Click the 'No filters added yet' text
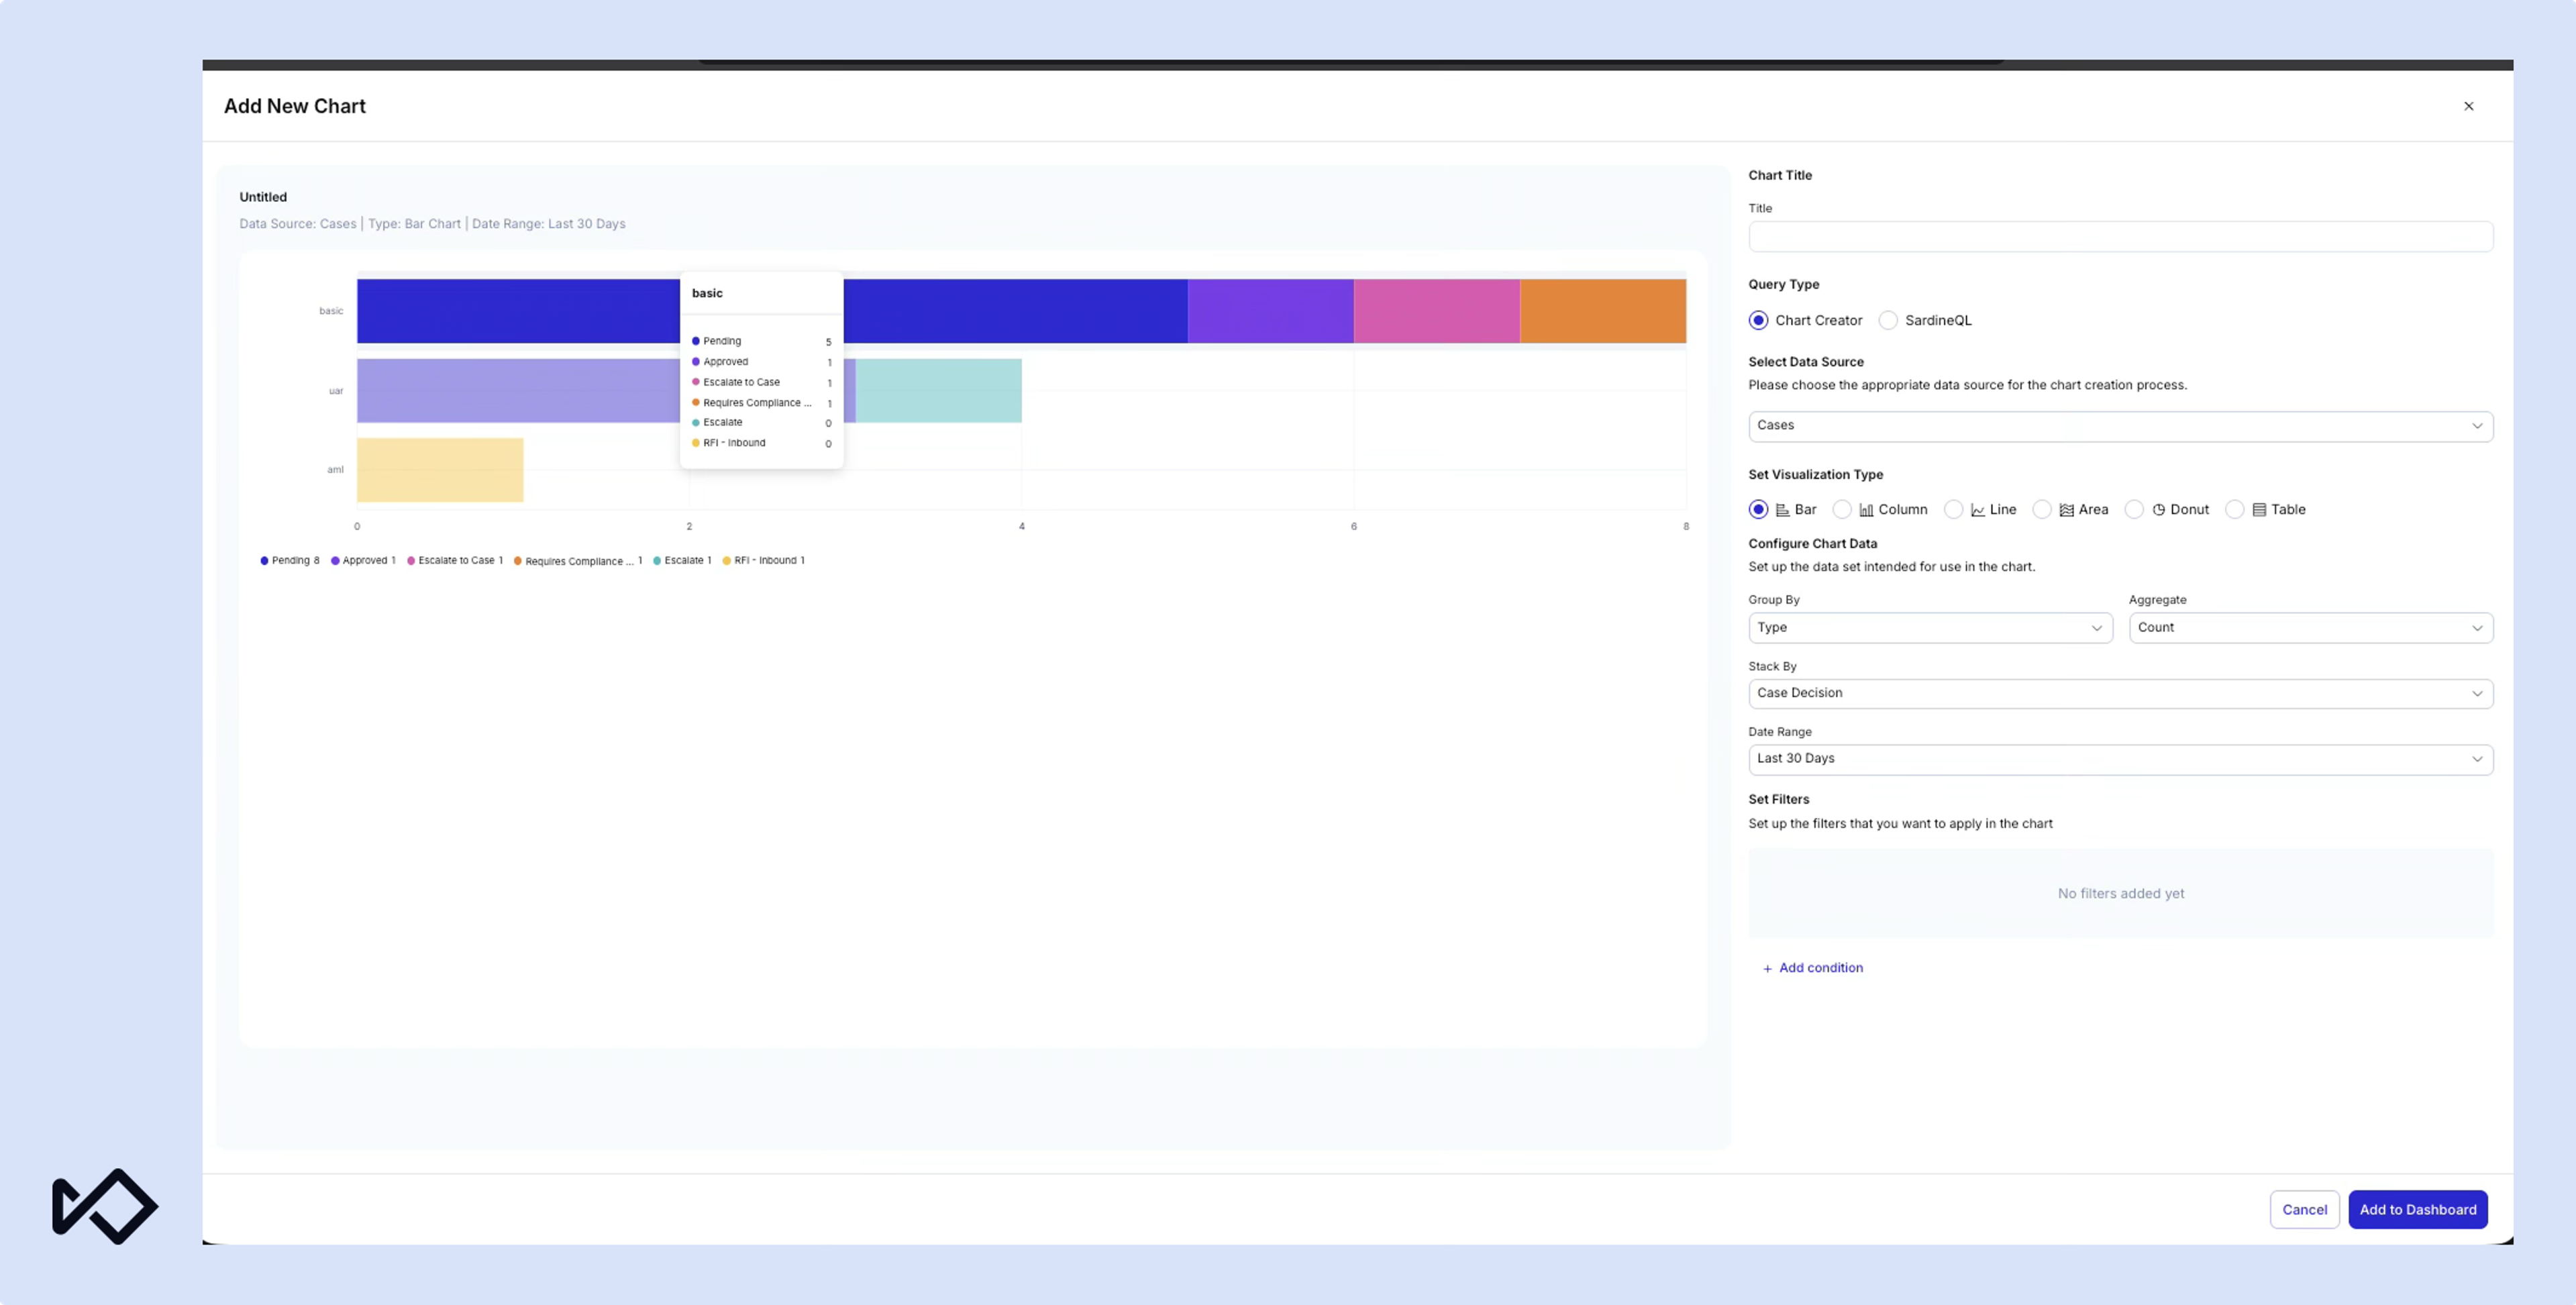This screenshot has width=2576, height=1305. (2120, 894)
